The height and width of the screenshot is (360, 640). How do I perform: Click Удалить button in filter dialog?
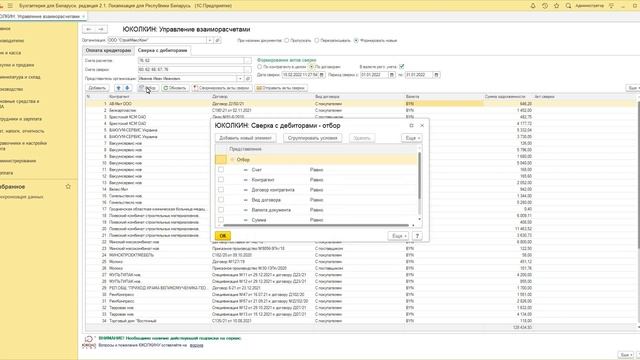[362, 138]
